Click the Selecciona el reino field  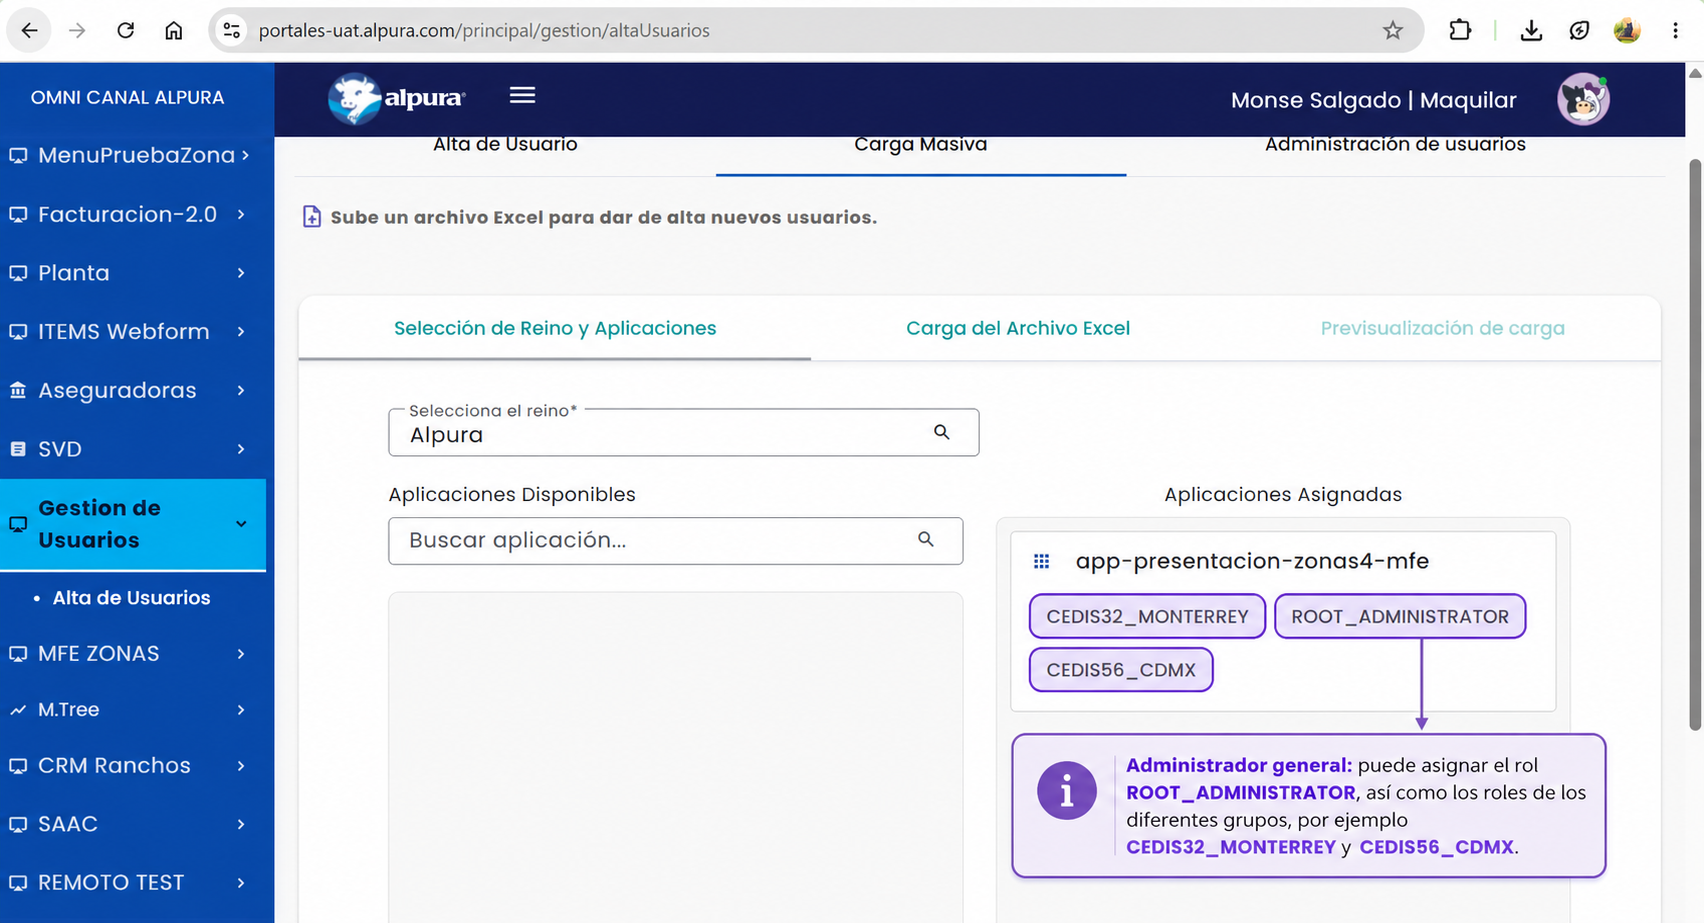684,432
